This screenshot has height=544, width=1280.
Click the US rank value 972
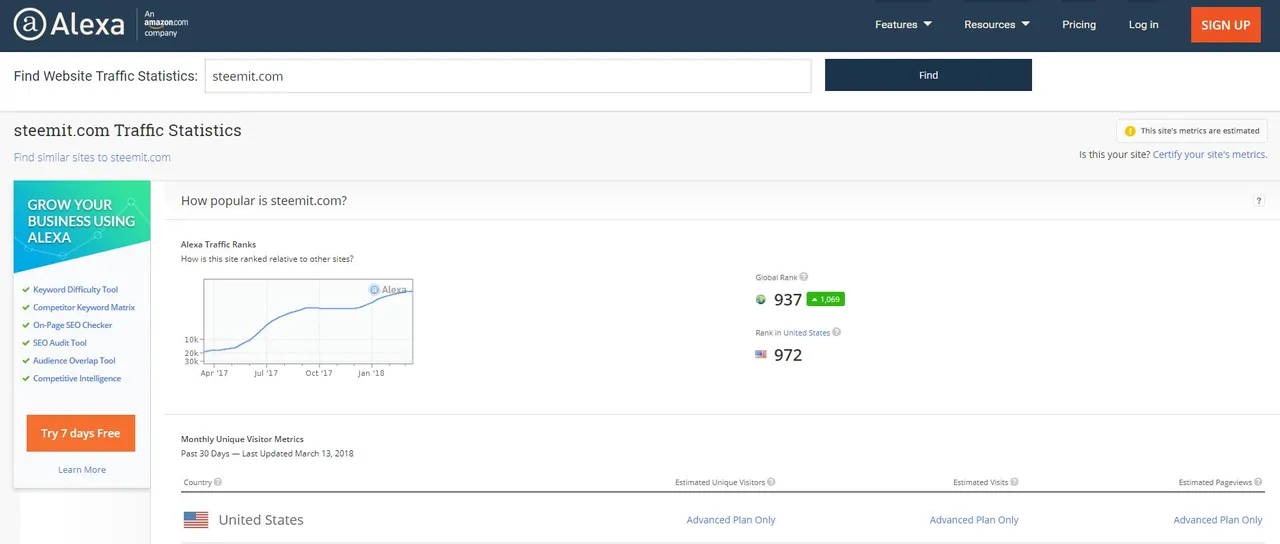(x=788, y=355)
